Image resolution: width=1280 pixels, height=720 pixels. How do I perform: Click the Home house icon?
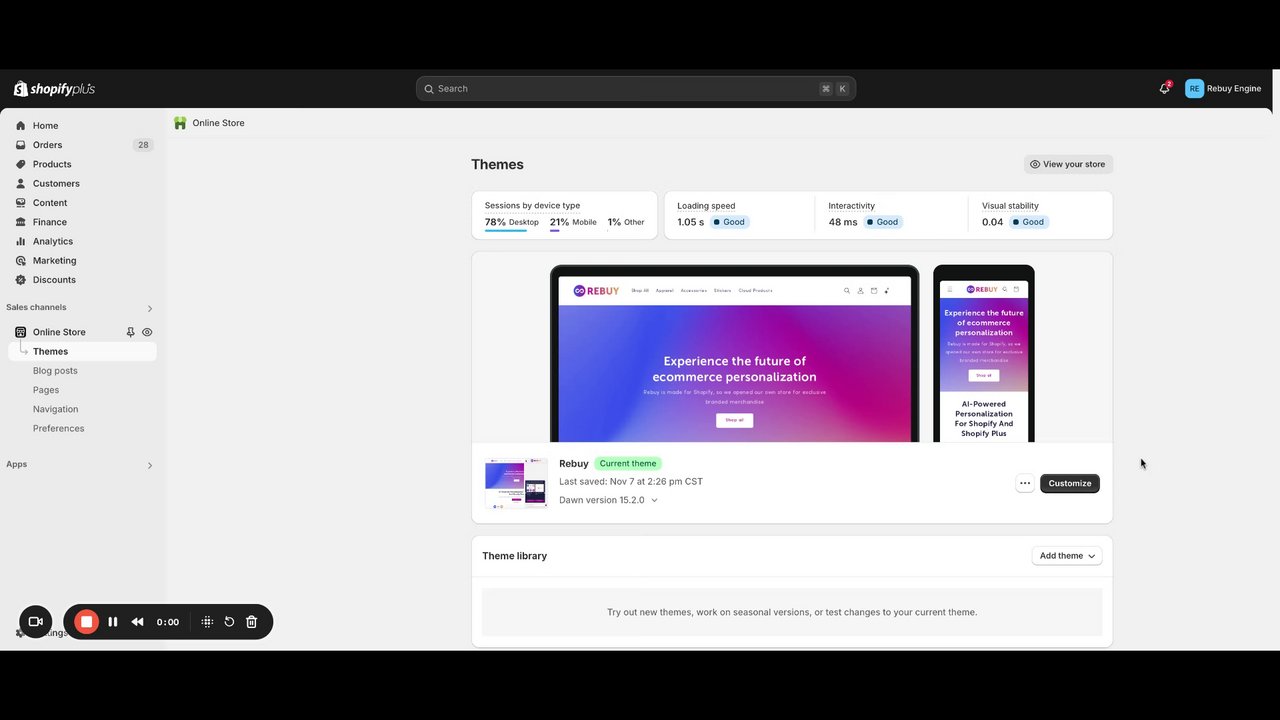(20, 126)
